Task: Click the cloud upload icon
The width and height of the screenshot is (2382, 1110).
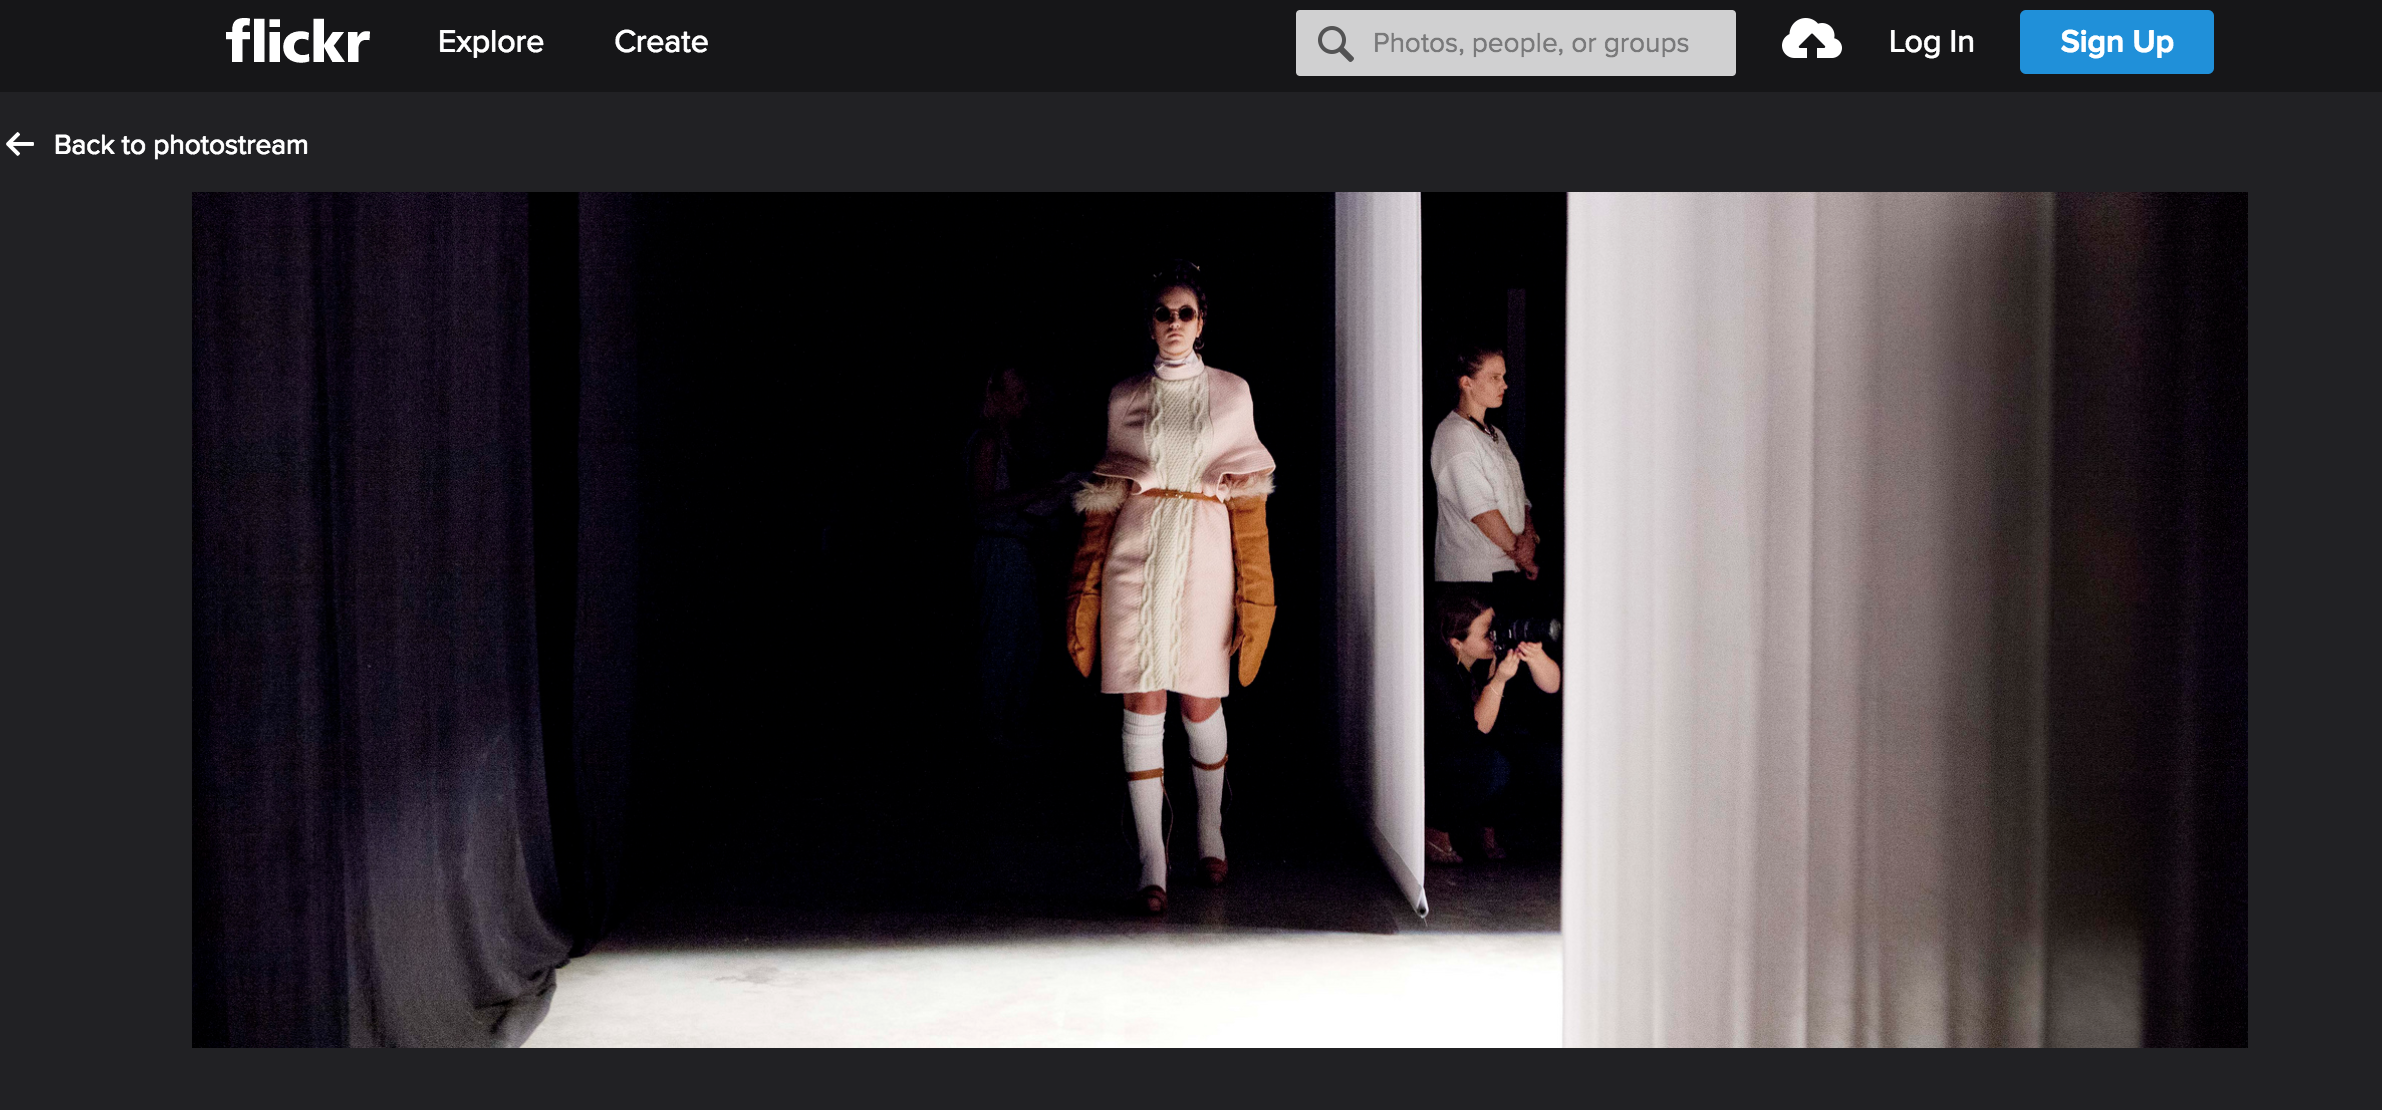Action: point(1811,41)
